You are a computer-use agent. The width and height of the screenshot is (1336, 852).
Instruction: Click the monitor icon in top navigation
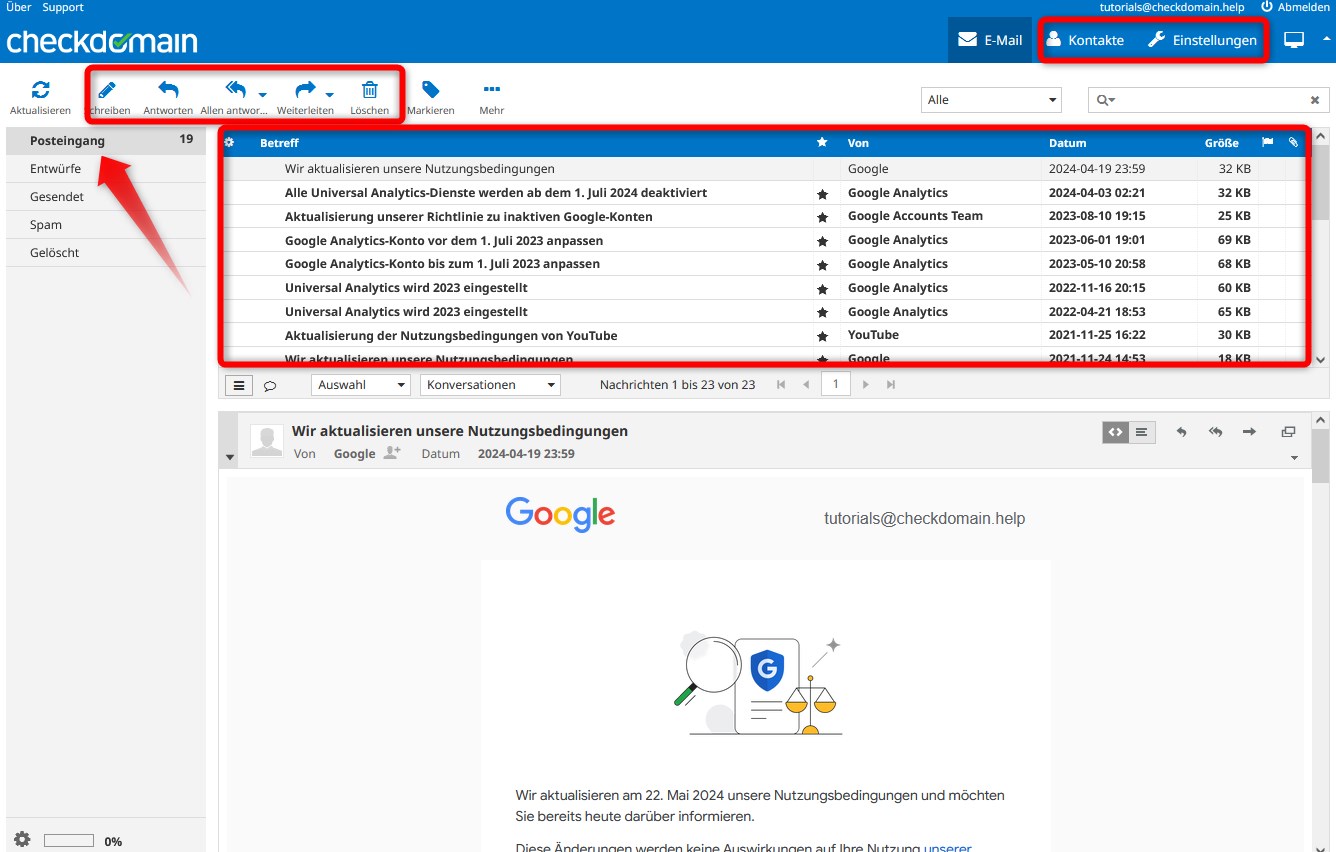coord(1295,40)
